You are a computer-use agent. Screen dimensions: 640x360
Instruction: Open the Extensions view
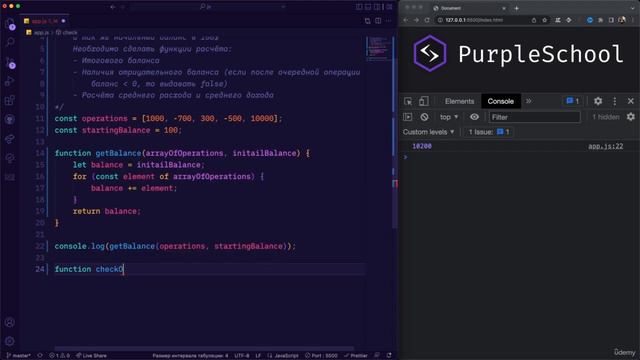[x=10, y=100]
